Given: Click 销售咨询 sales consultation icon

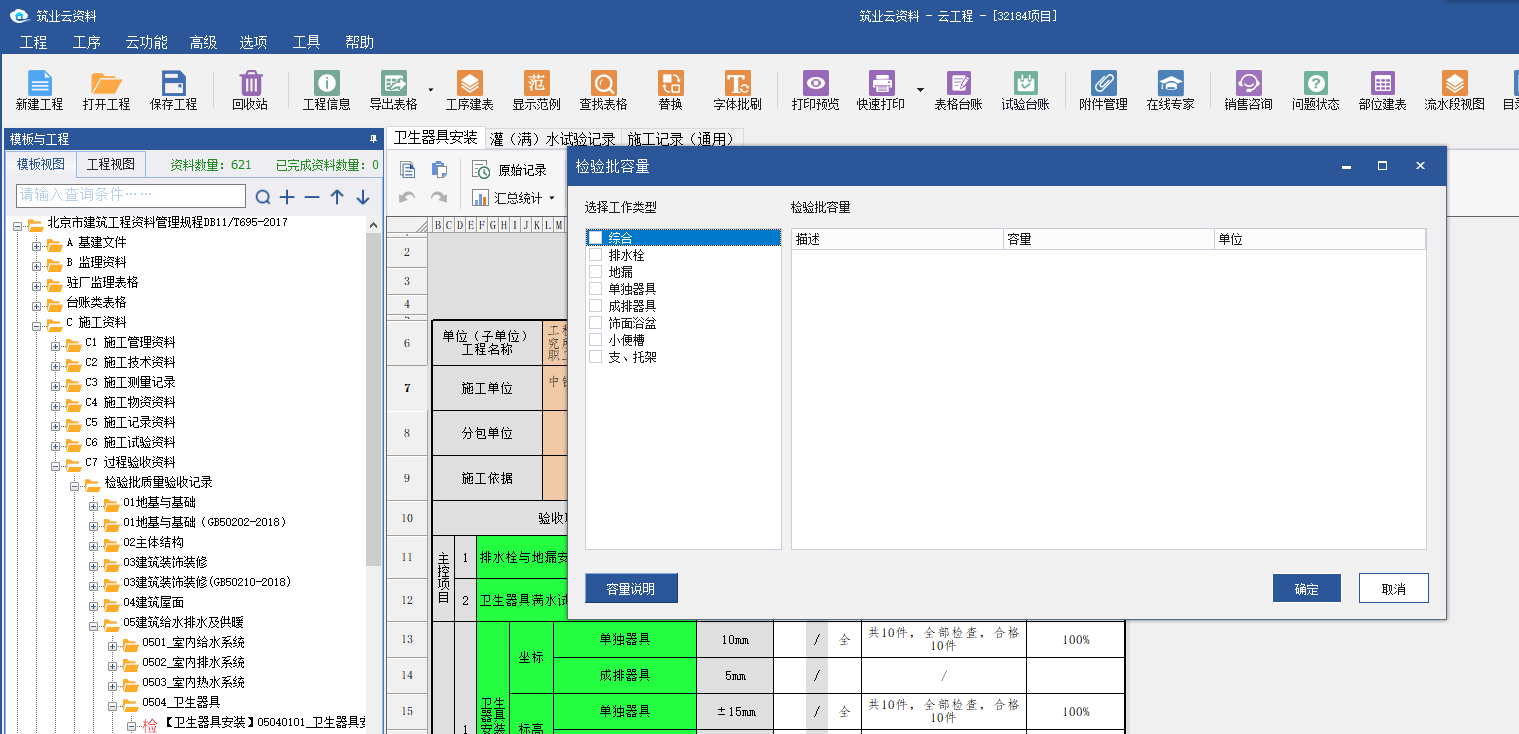Looking at the screenshot, I should (1248, 91).
